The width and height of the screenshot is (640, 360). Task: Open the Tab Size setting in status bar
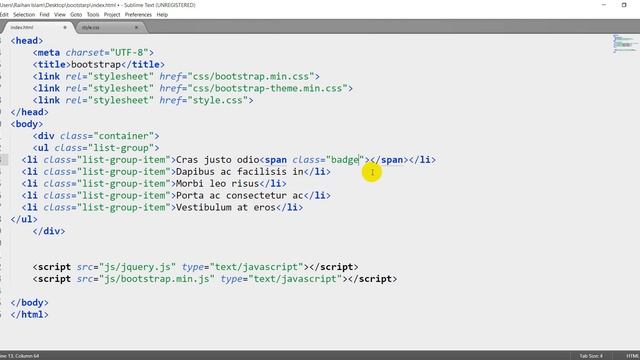[591, 356]
